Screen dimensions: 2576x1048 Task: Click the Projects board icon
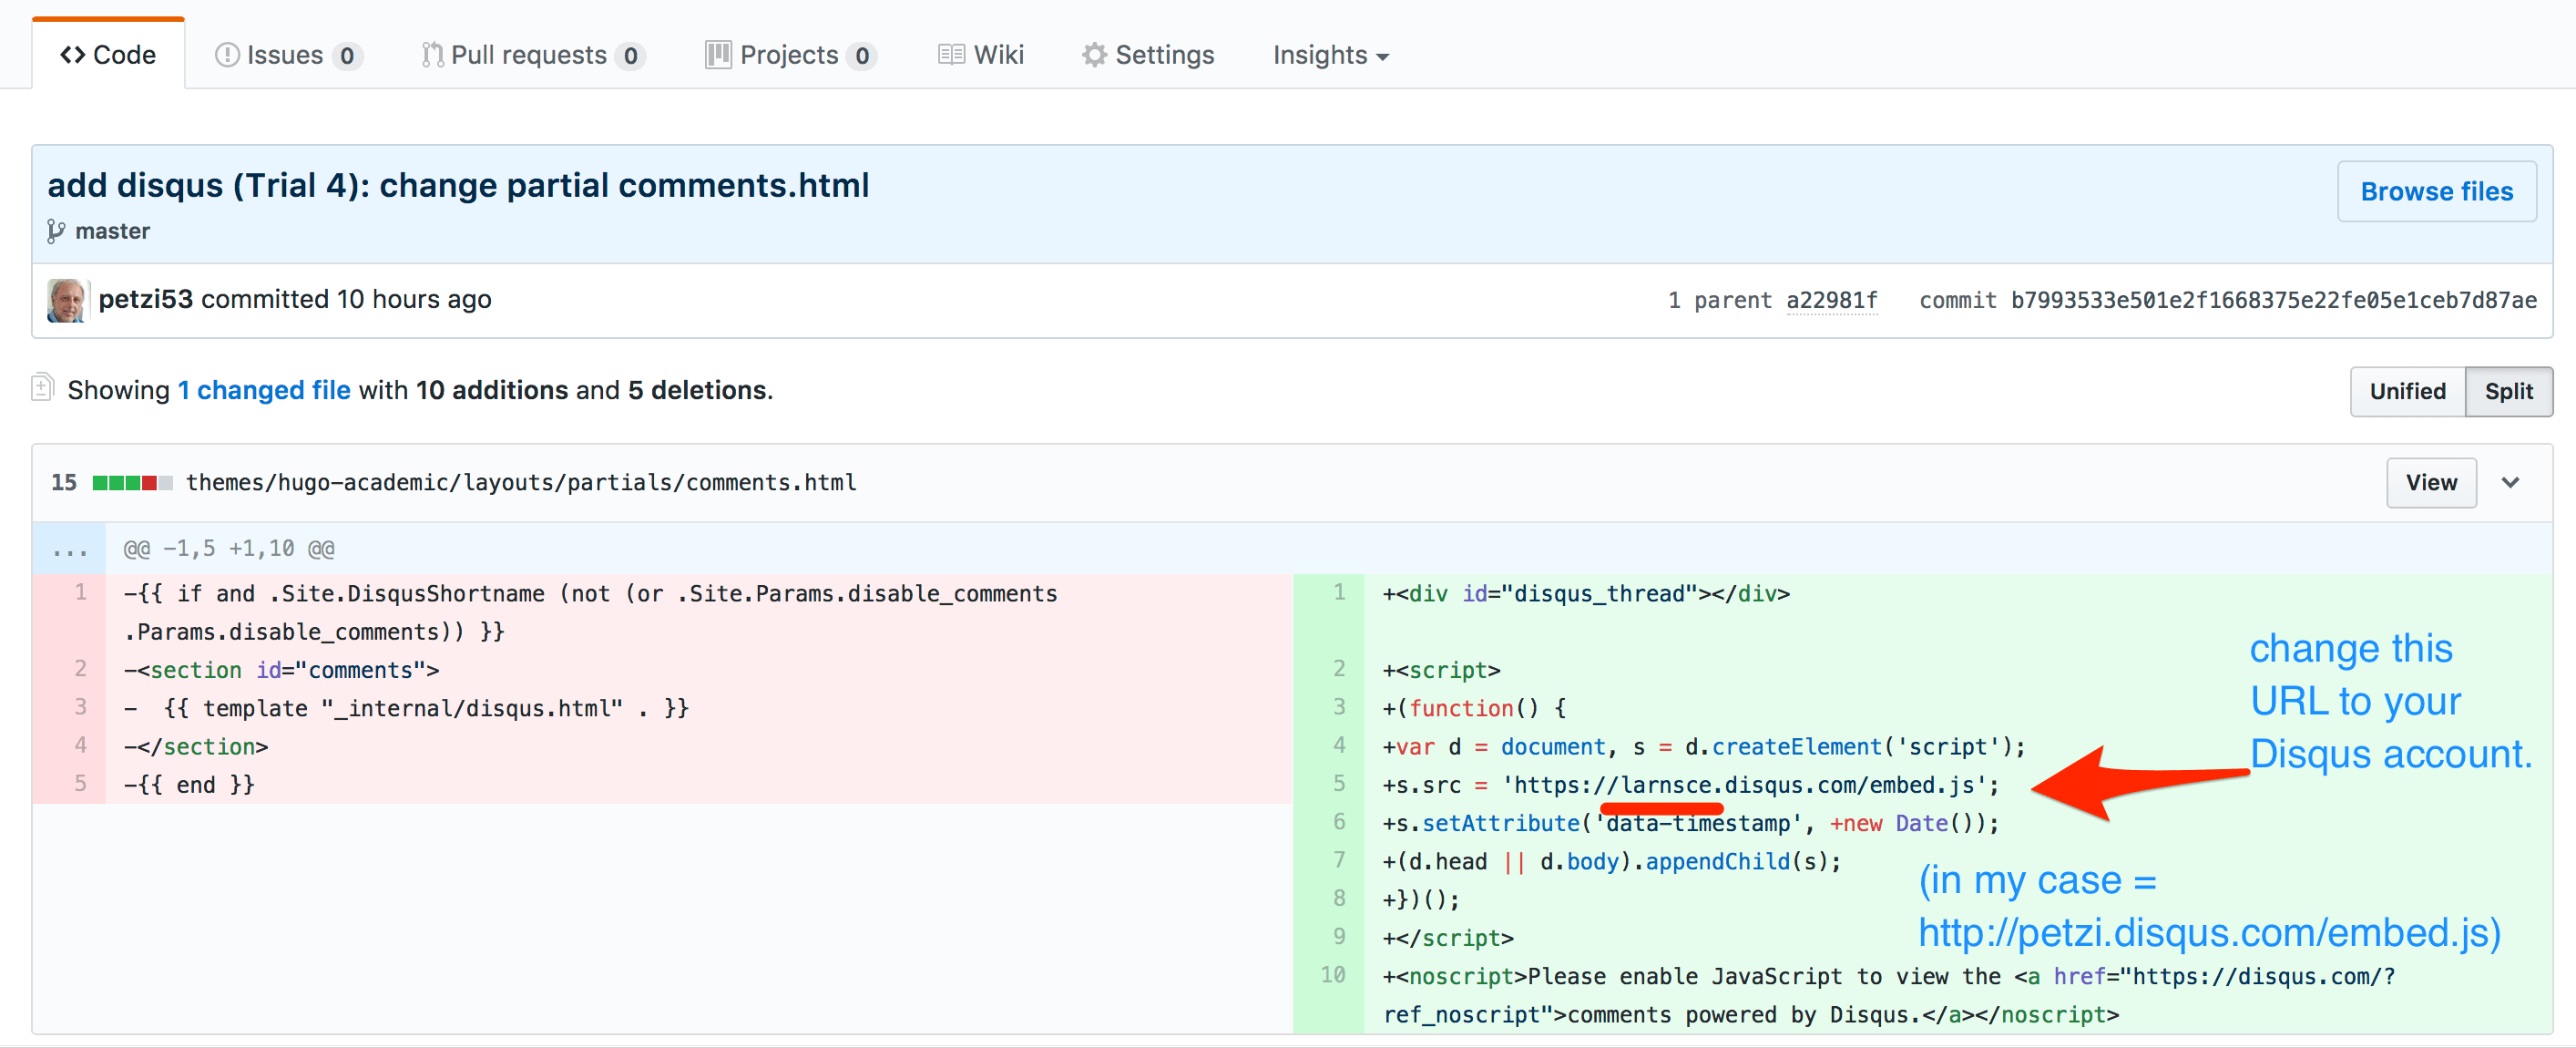(x=717, y=55)
